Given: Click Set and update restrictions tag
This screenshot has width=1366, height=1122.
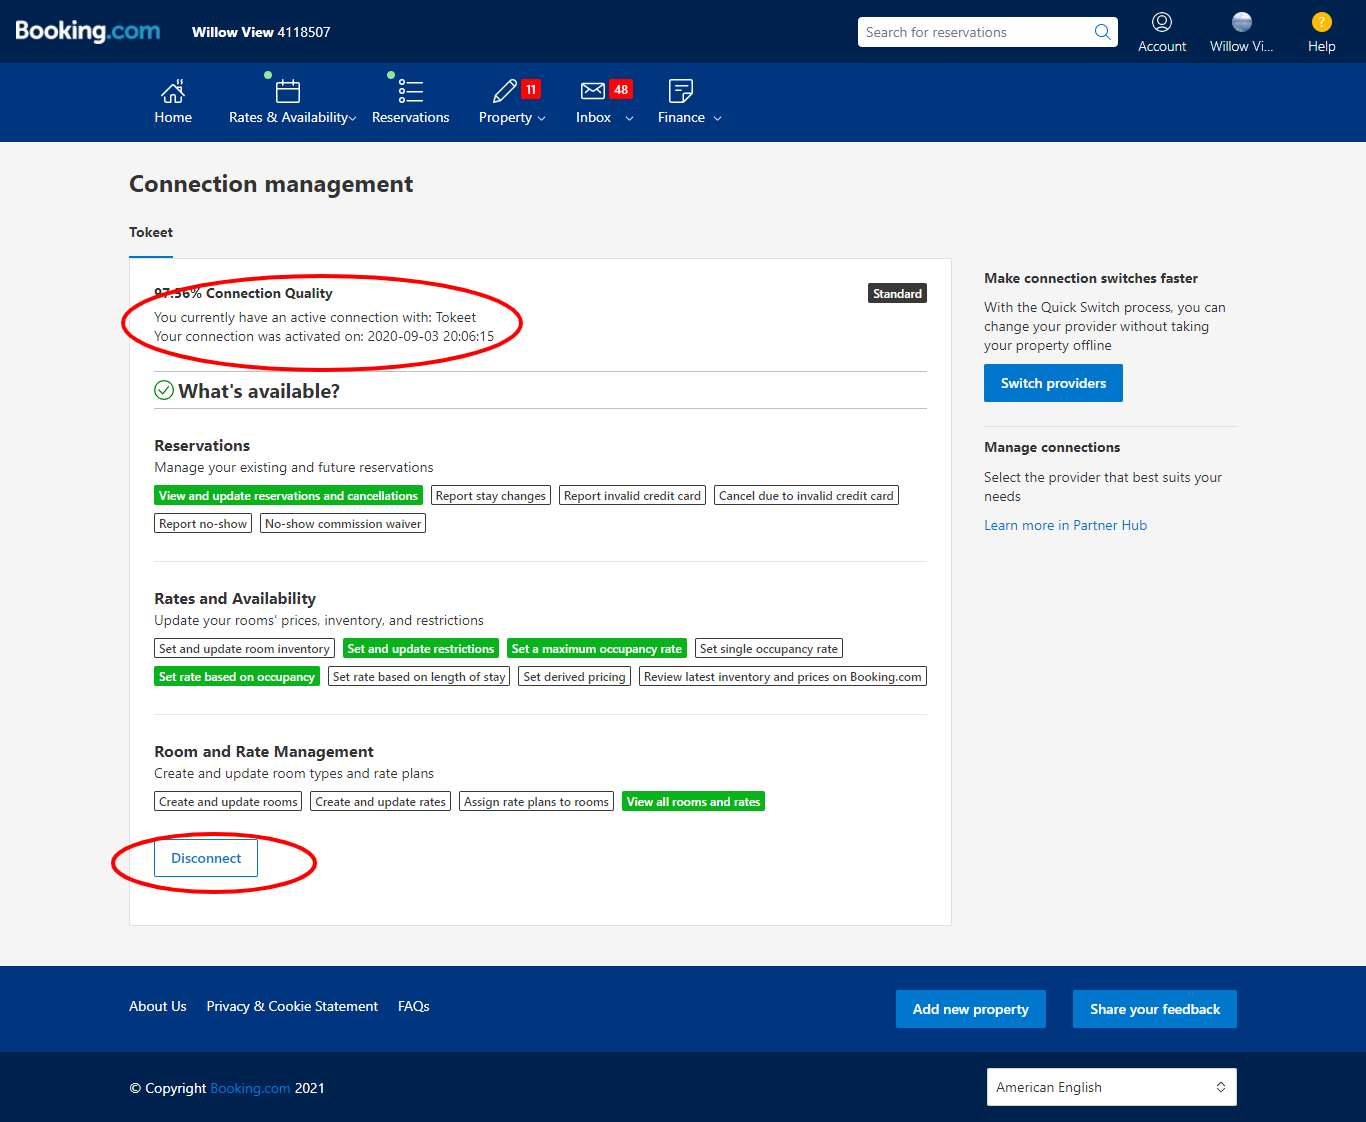Looking at the screenshot, I should point(421,648).
